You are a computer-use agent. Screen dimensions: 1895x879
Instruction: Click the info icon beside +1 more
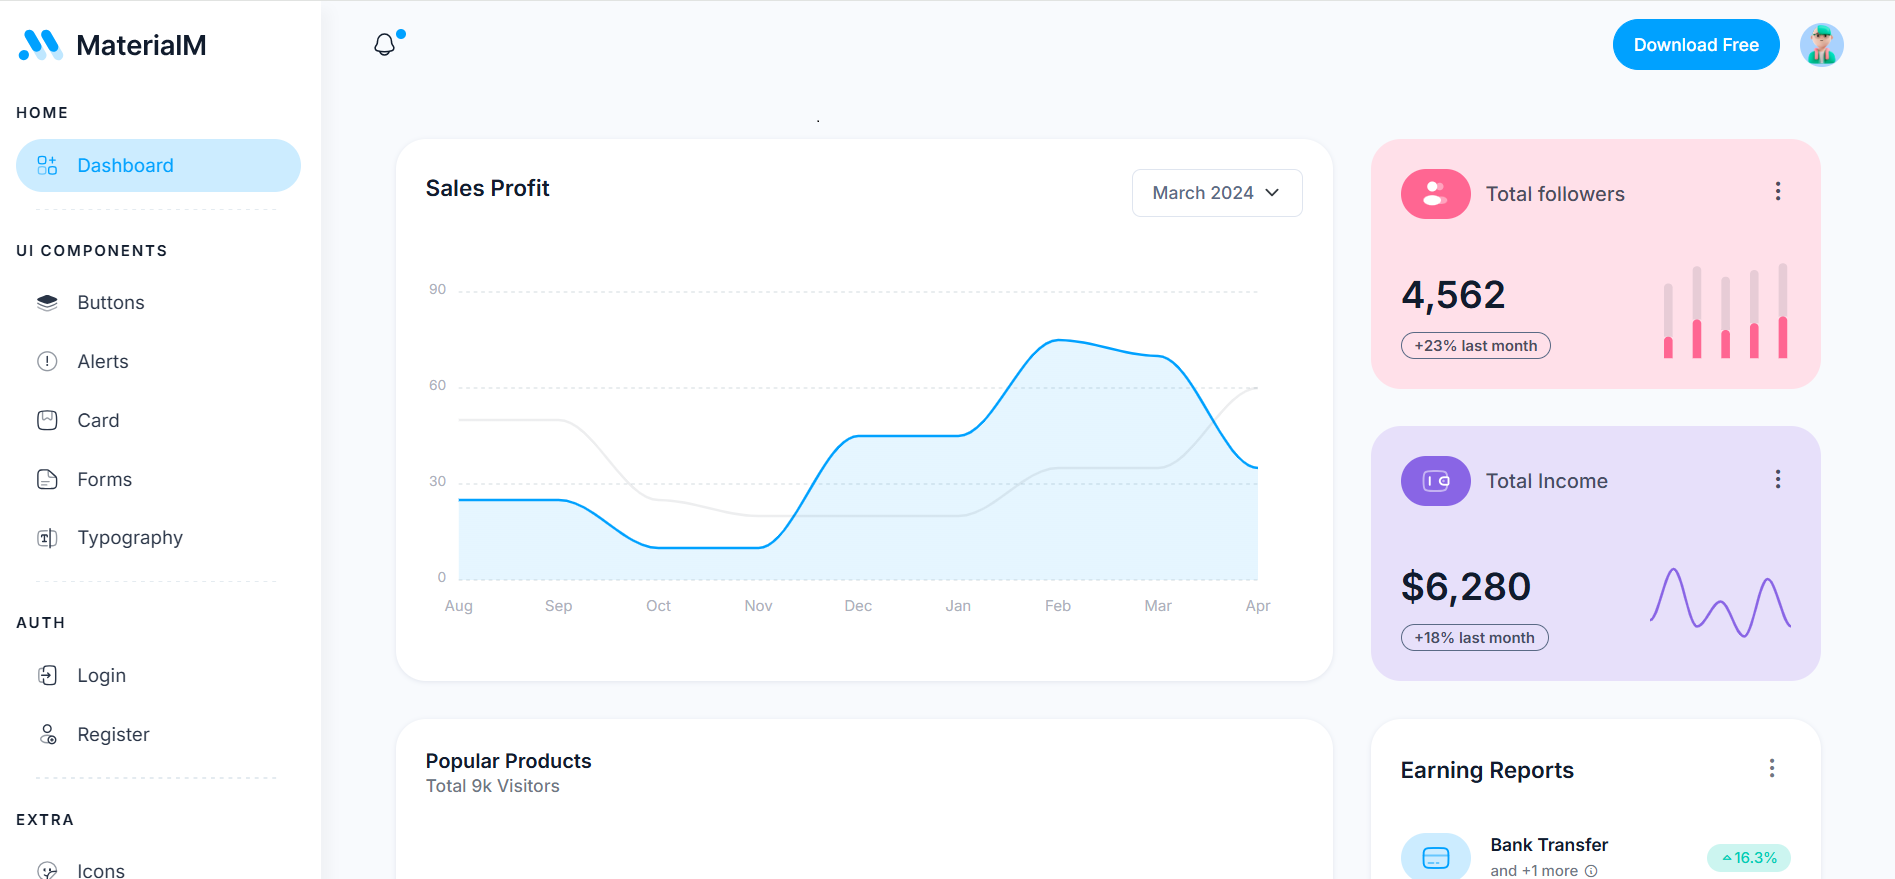(x=1591, y=871)
